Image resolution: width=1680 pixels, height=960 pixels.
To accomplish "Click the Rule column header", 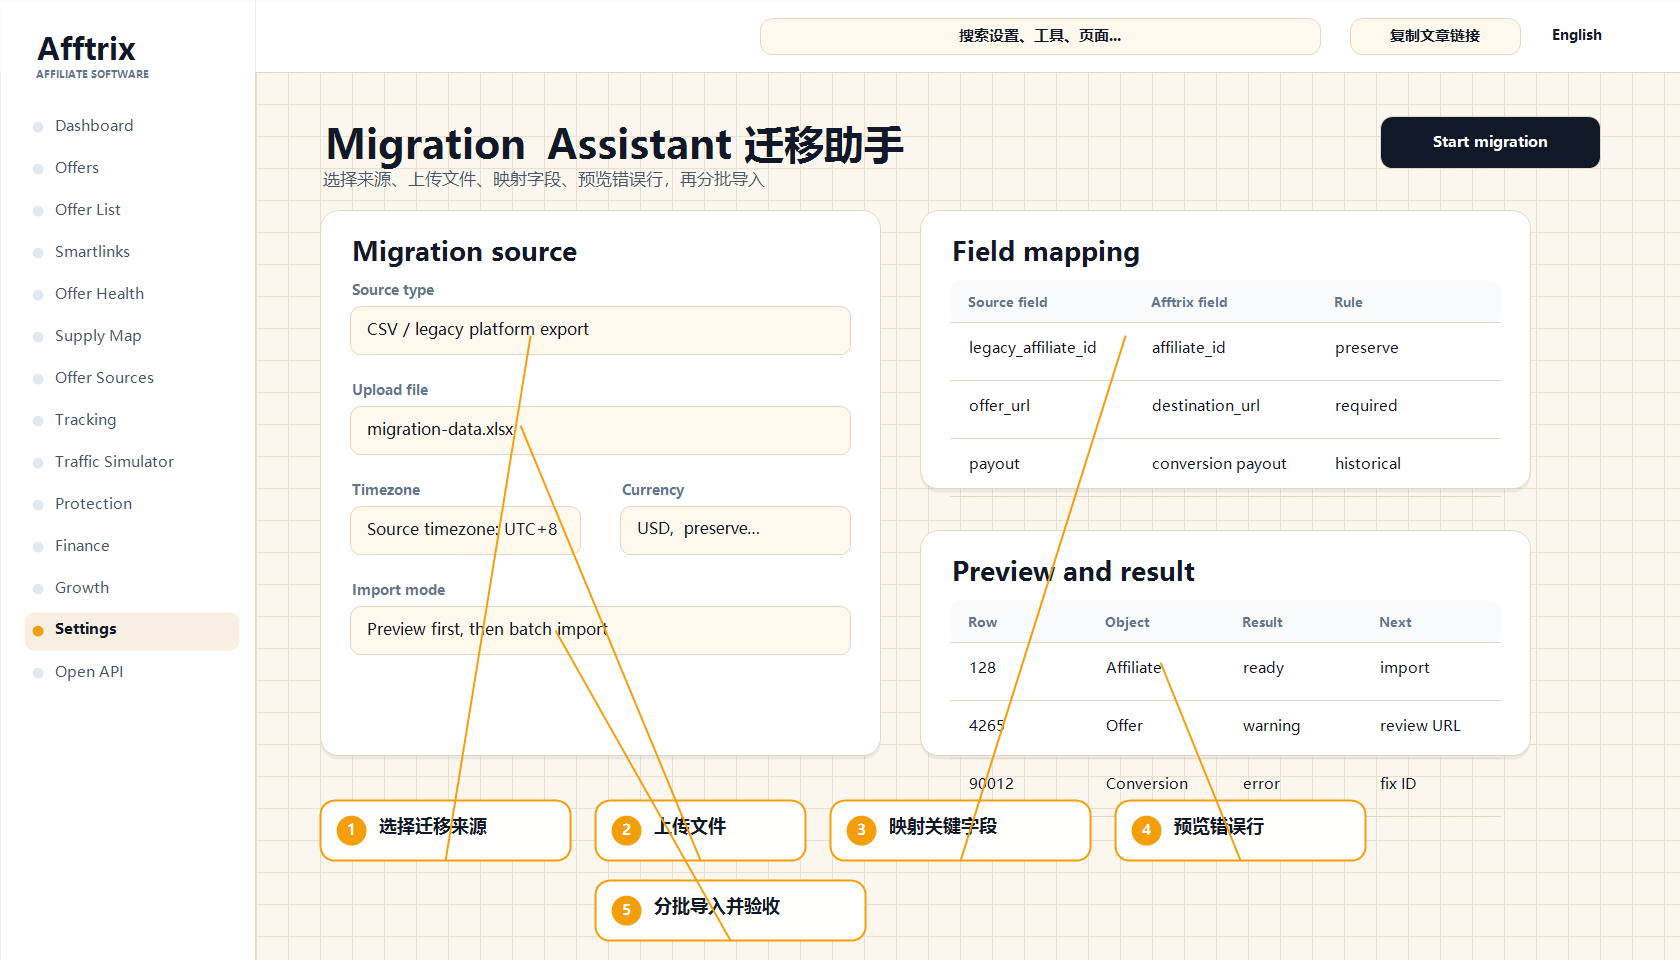I will (1348, 302).
